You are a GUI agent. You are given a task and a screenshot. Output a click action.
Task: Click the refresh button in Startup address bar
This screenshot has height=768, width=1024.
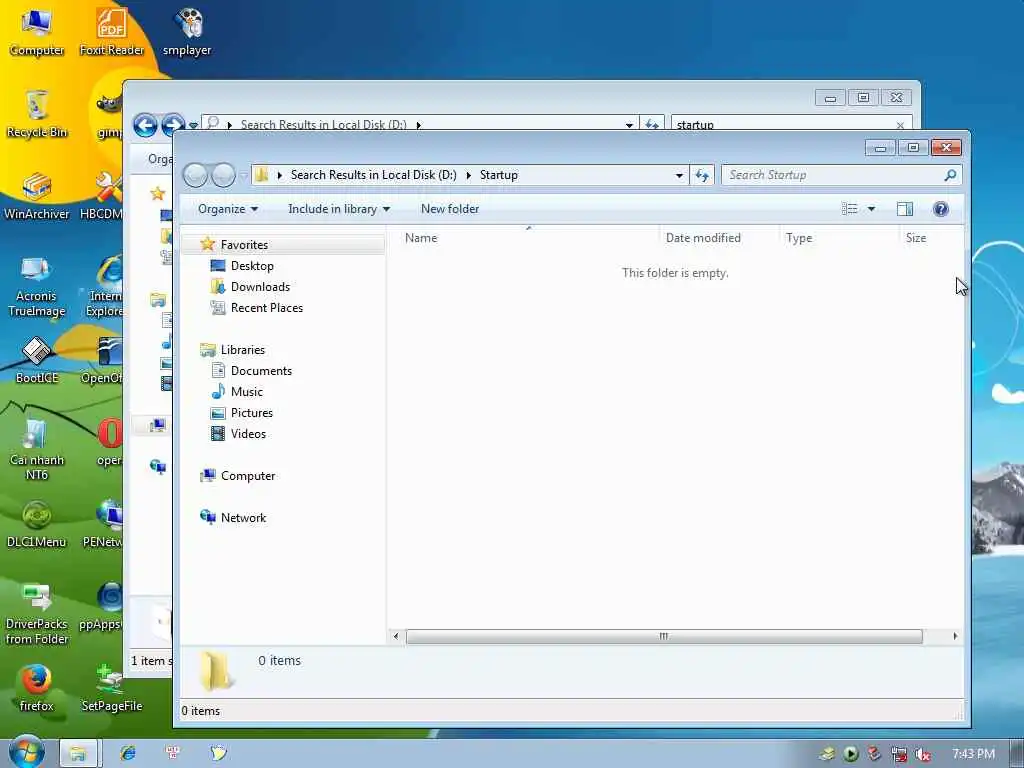tap(702, 175)
